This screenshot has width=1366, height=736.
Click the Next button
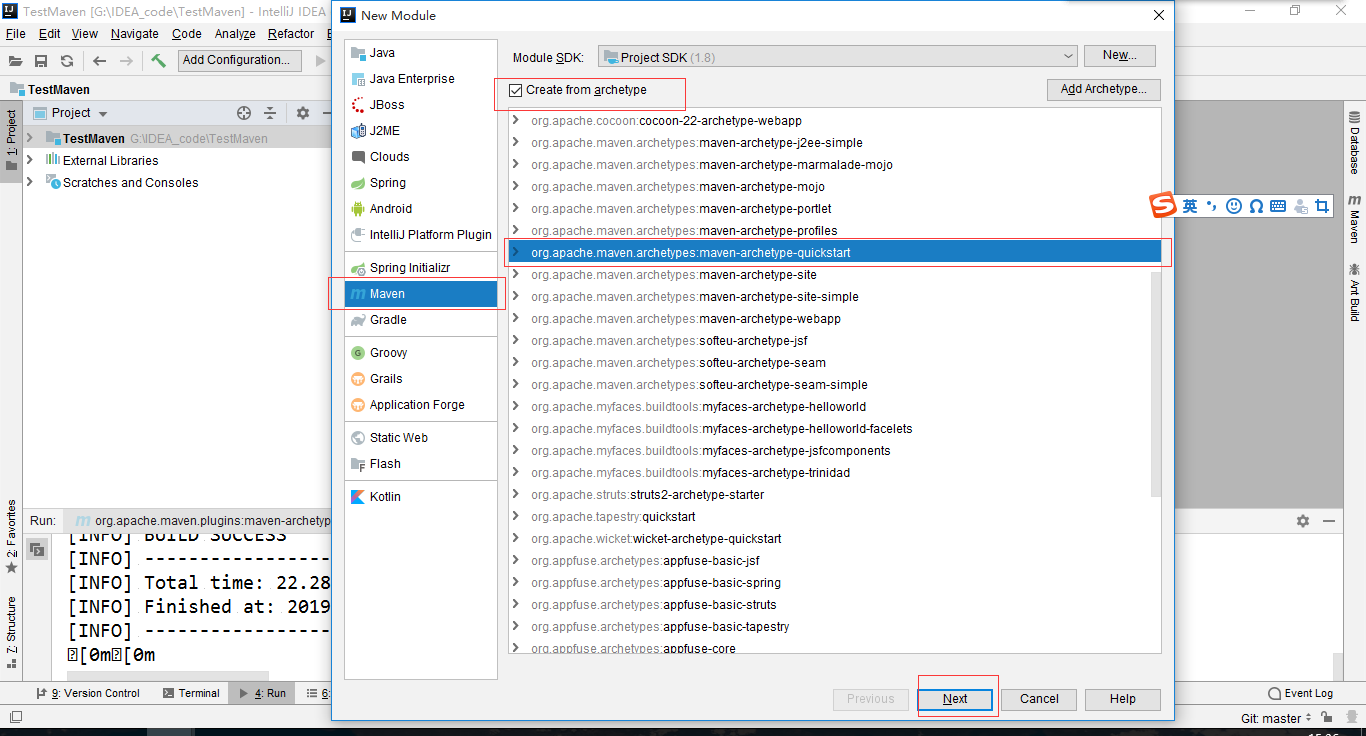click(x=955, y=699)
